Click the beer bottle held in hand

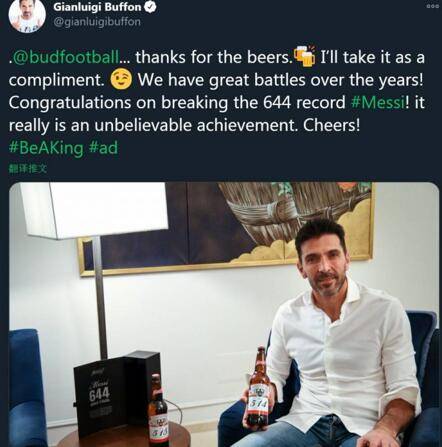coord(259,387)
